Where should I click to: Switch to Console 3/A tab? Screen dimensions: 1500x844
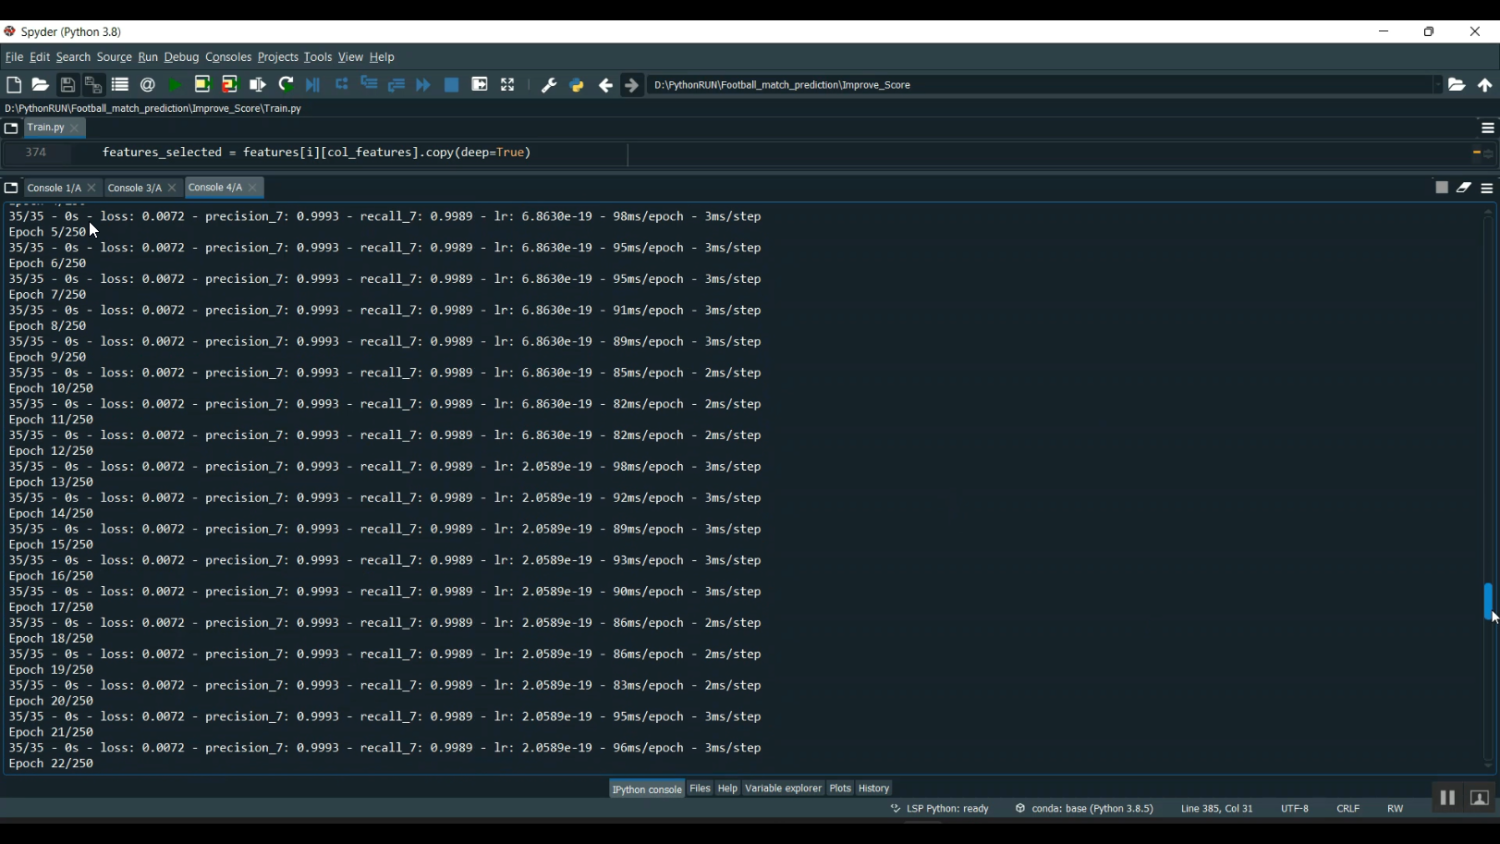[x=134, y=189]
